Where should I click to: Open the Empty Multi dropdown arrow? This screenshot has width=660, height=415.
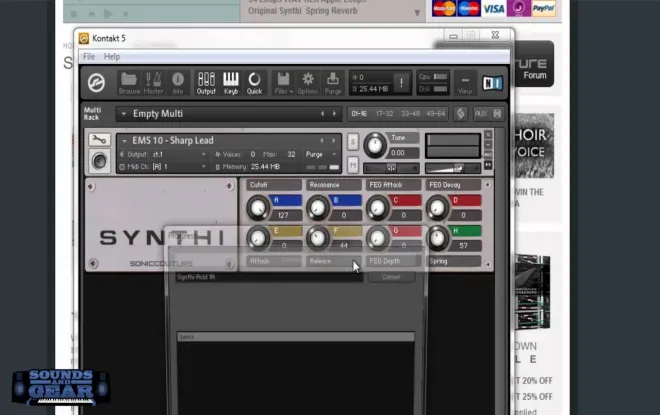tap(124, 114)
